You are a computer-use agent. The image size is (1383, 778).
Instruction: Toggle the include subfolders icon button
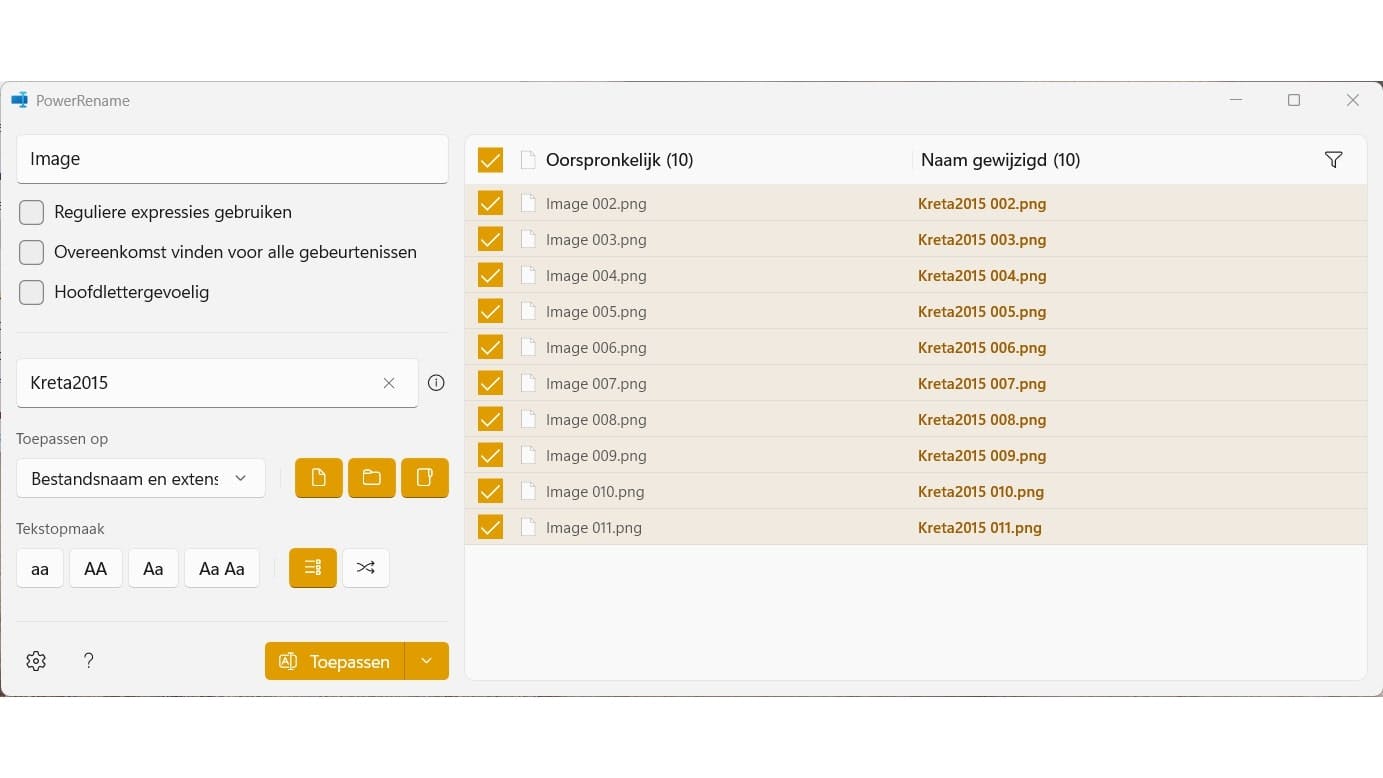point(425,478)
